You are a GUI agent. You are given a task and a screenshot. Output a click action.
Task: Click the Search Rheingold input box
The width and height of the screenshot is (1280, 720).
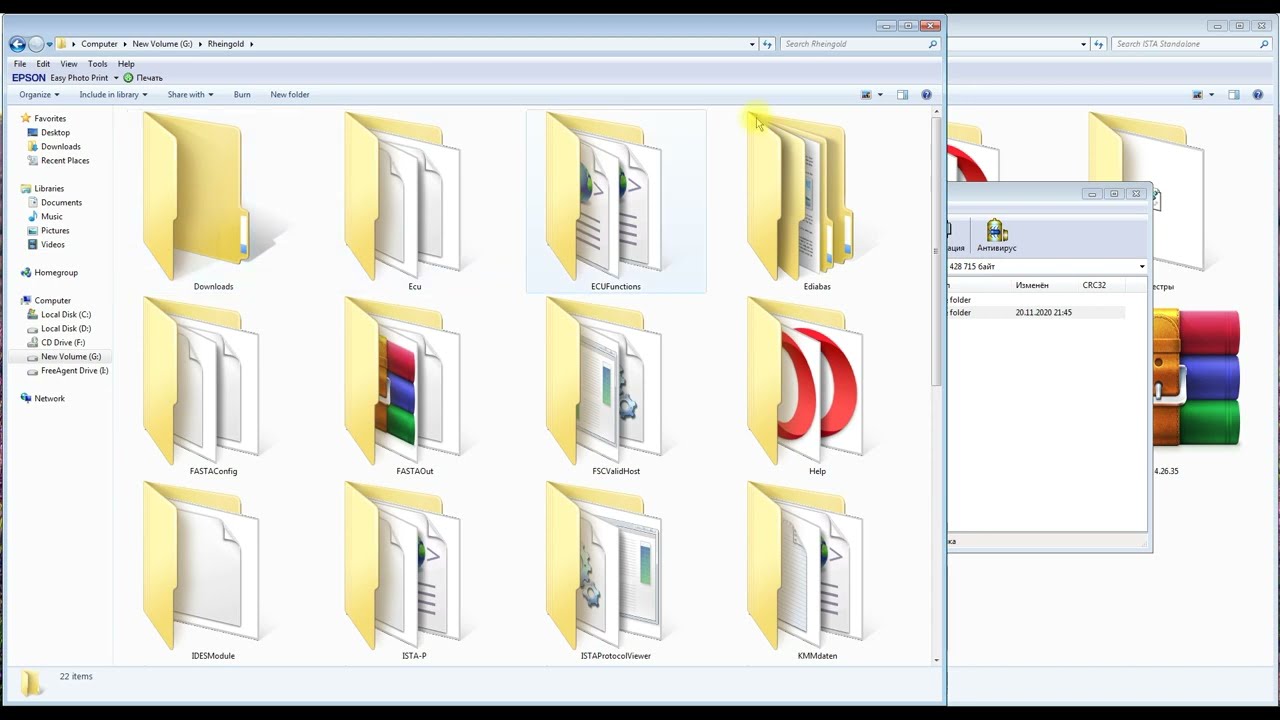pyautogui.click(x=858, y=44)
